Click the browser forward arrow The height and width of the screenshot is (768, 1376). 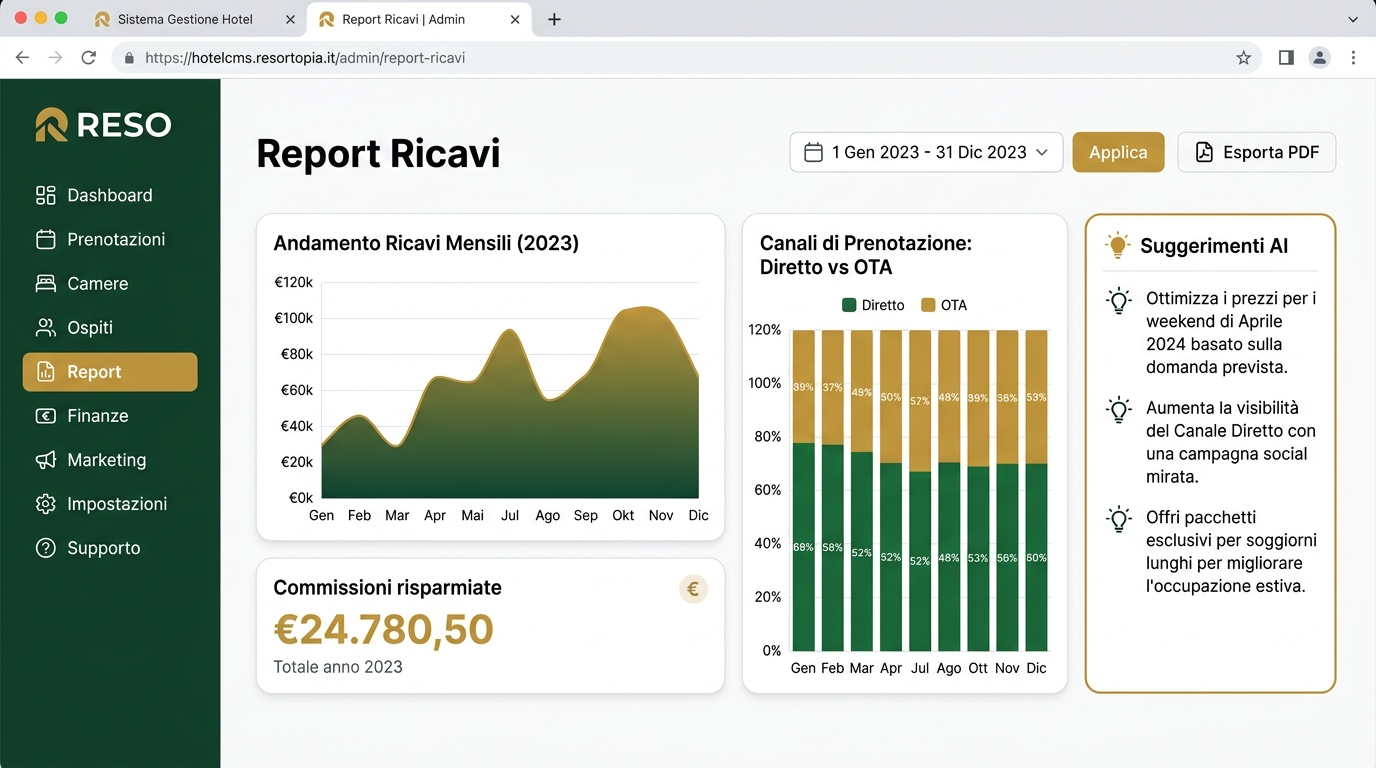click(x=55, y=58)
